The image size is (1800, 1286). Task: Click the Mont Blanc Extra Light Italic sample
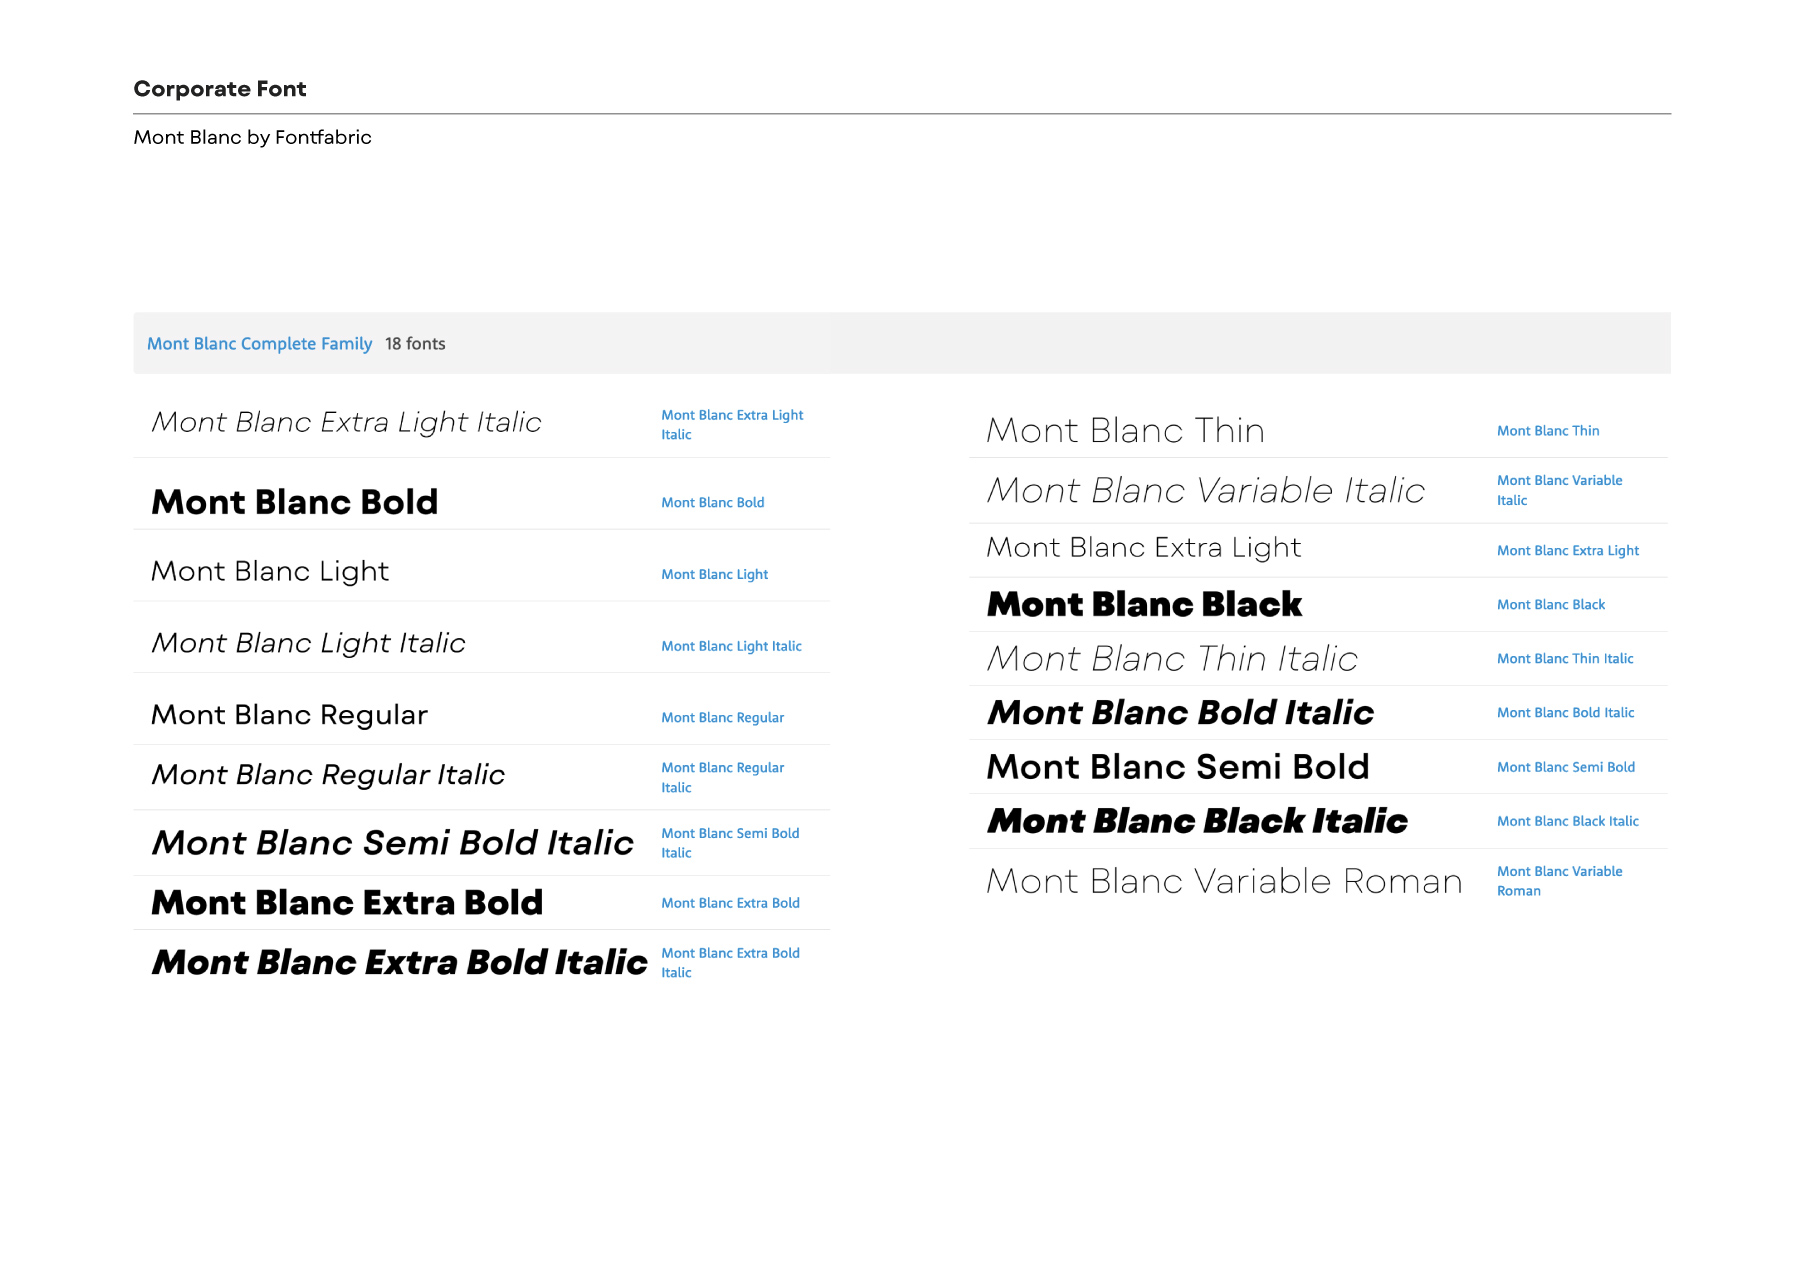346,423
